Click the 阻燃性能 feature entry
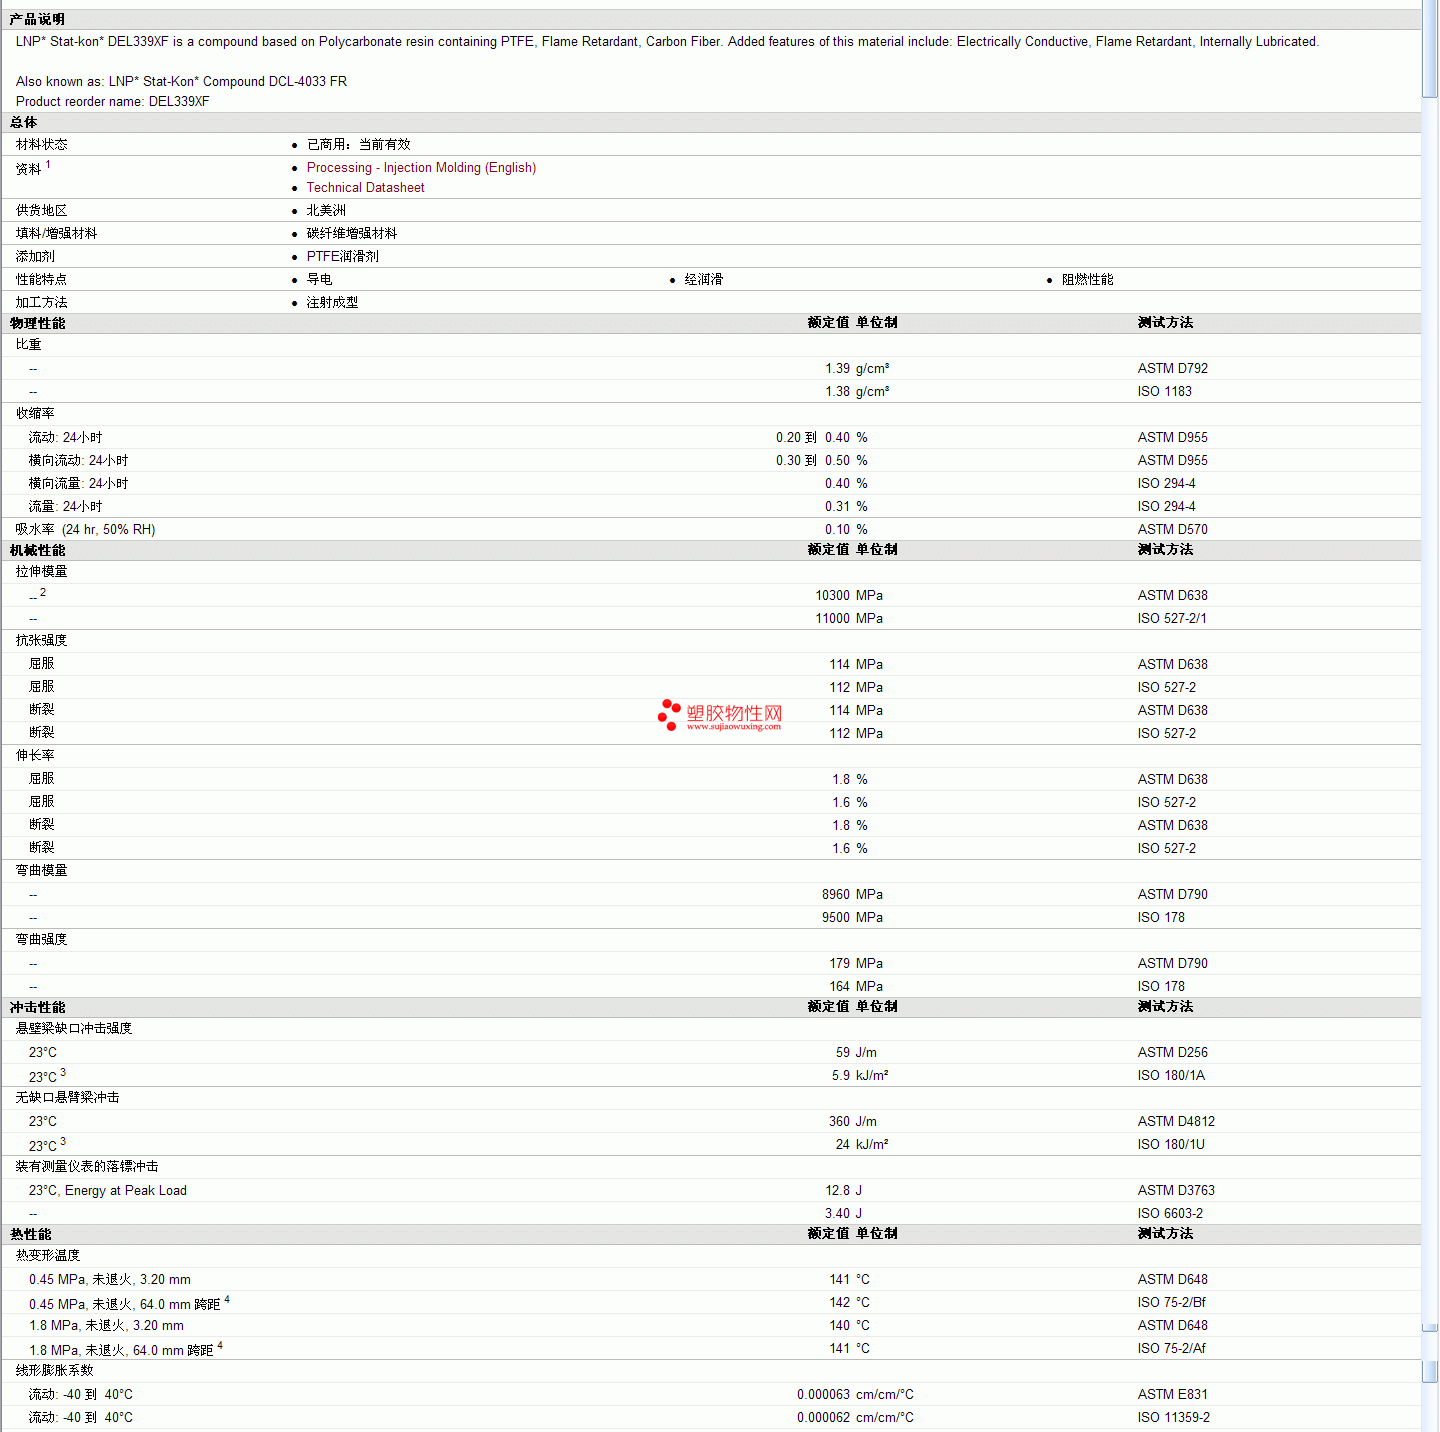This screenshot has width=1440, height=1432. [1088, 280]
